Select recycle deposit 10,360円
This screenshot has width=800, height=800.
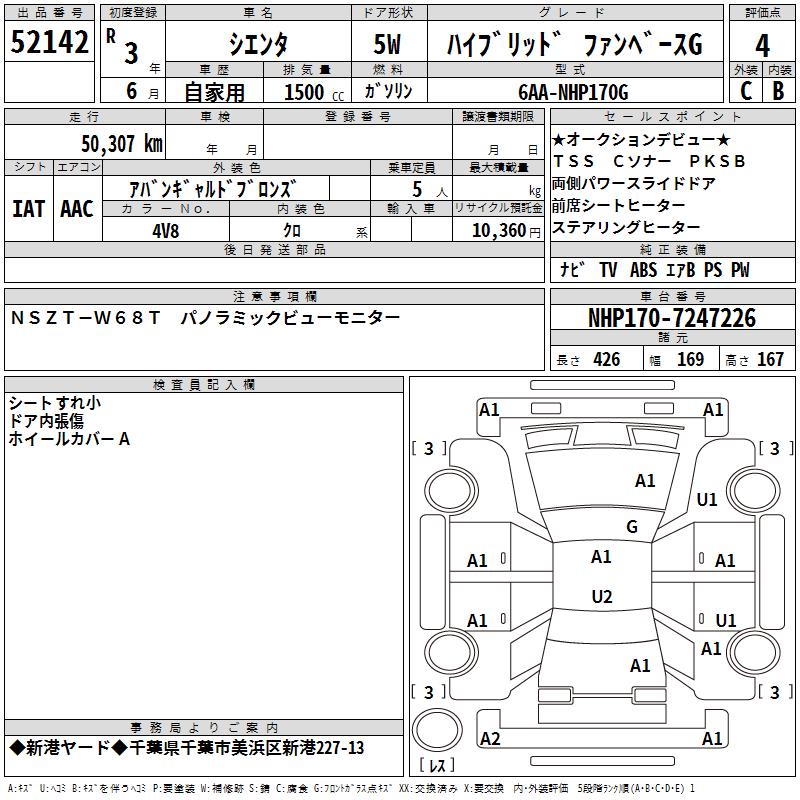506,231
